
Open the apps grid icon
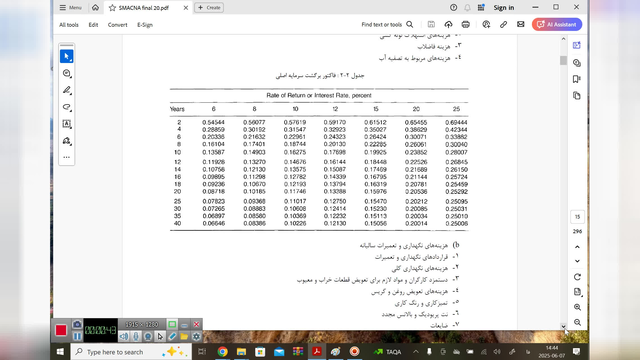pos(481,7)
